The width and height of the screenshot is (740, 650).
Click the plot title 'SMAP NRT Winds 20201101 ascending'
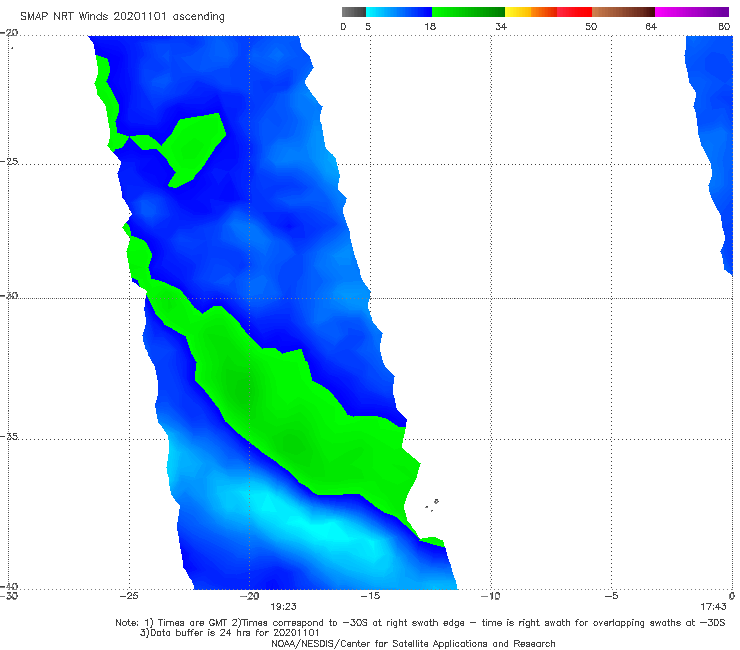pyautogui.click(x=122, y=16)
